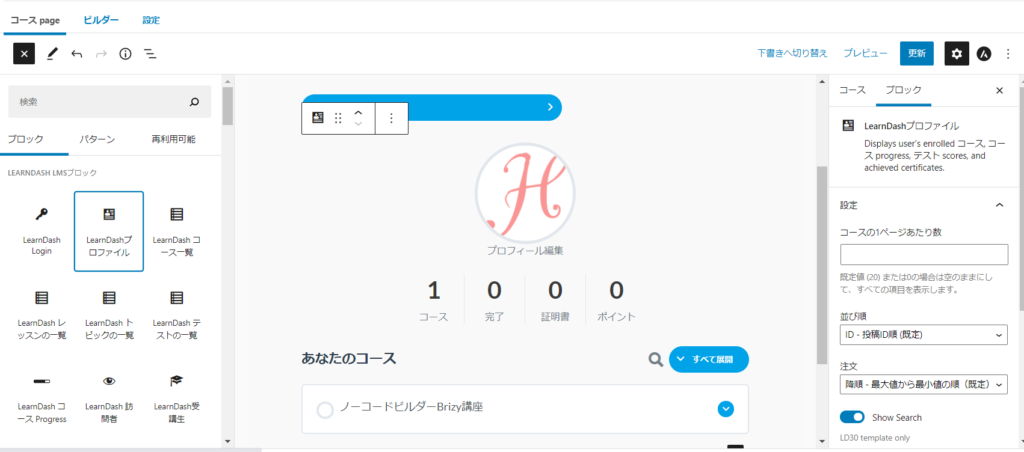Image resolution: width=1024 pixels, height=452 pixels.
Task: Open the 注文 dropdown
Action: point(923,384)
